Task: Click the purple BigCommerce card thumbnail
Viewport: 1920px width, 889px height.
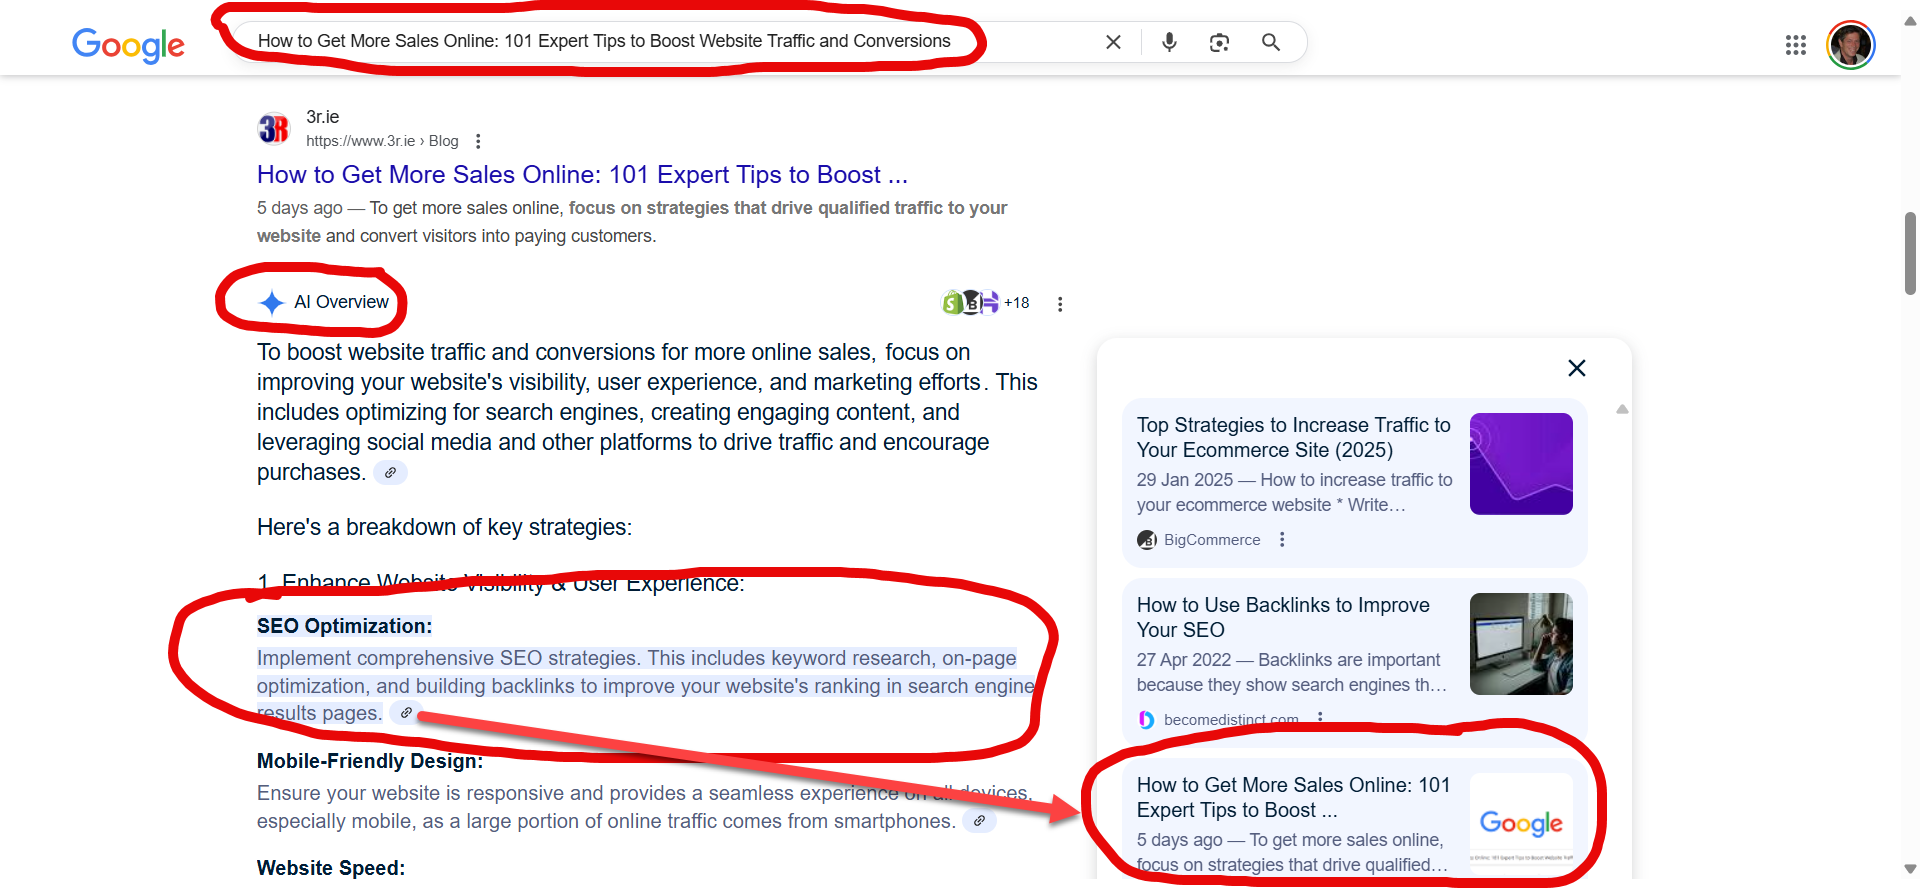Action: tap(1521, 464)
